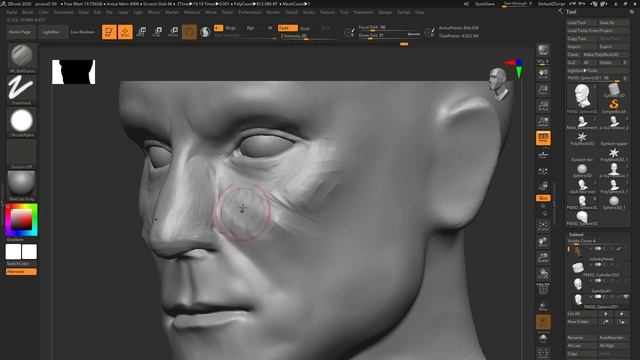The image size is (640, 360).
Task: Click the BPR render icon
Action: [x=543, y=51]
